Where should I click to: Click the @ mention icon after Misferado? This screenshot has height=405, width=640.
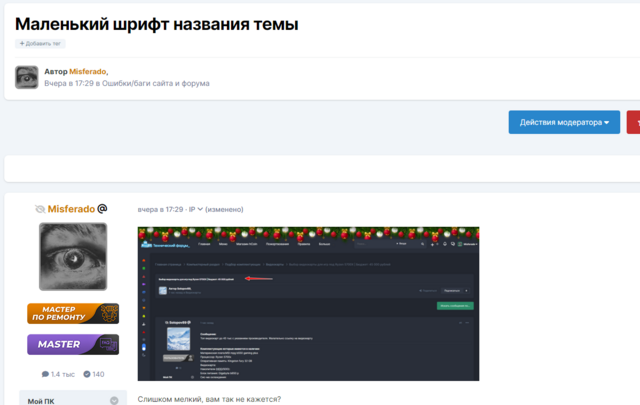click(102, 209)
